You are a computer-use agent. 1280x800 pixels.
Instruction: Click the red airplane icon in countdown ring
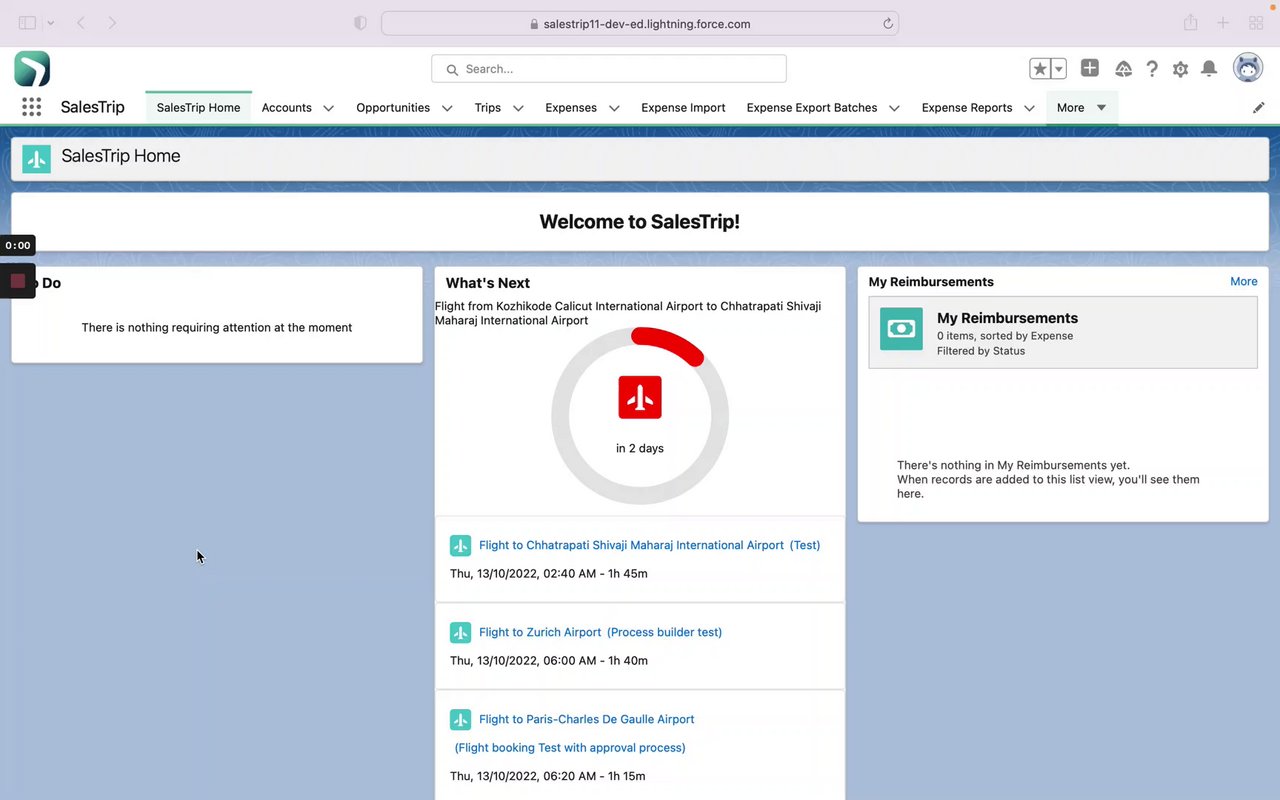coord(640,397)
